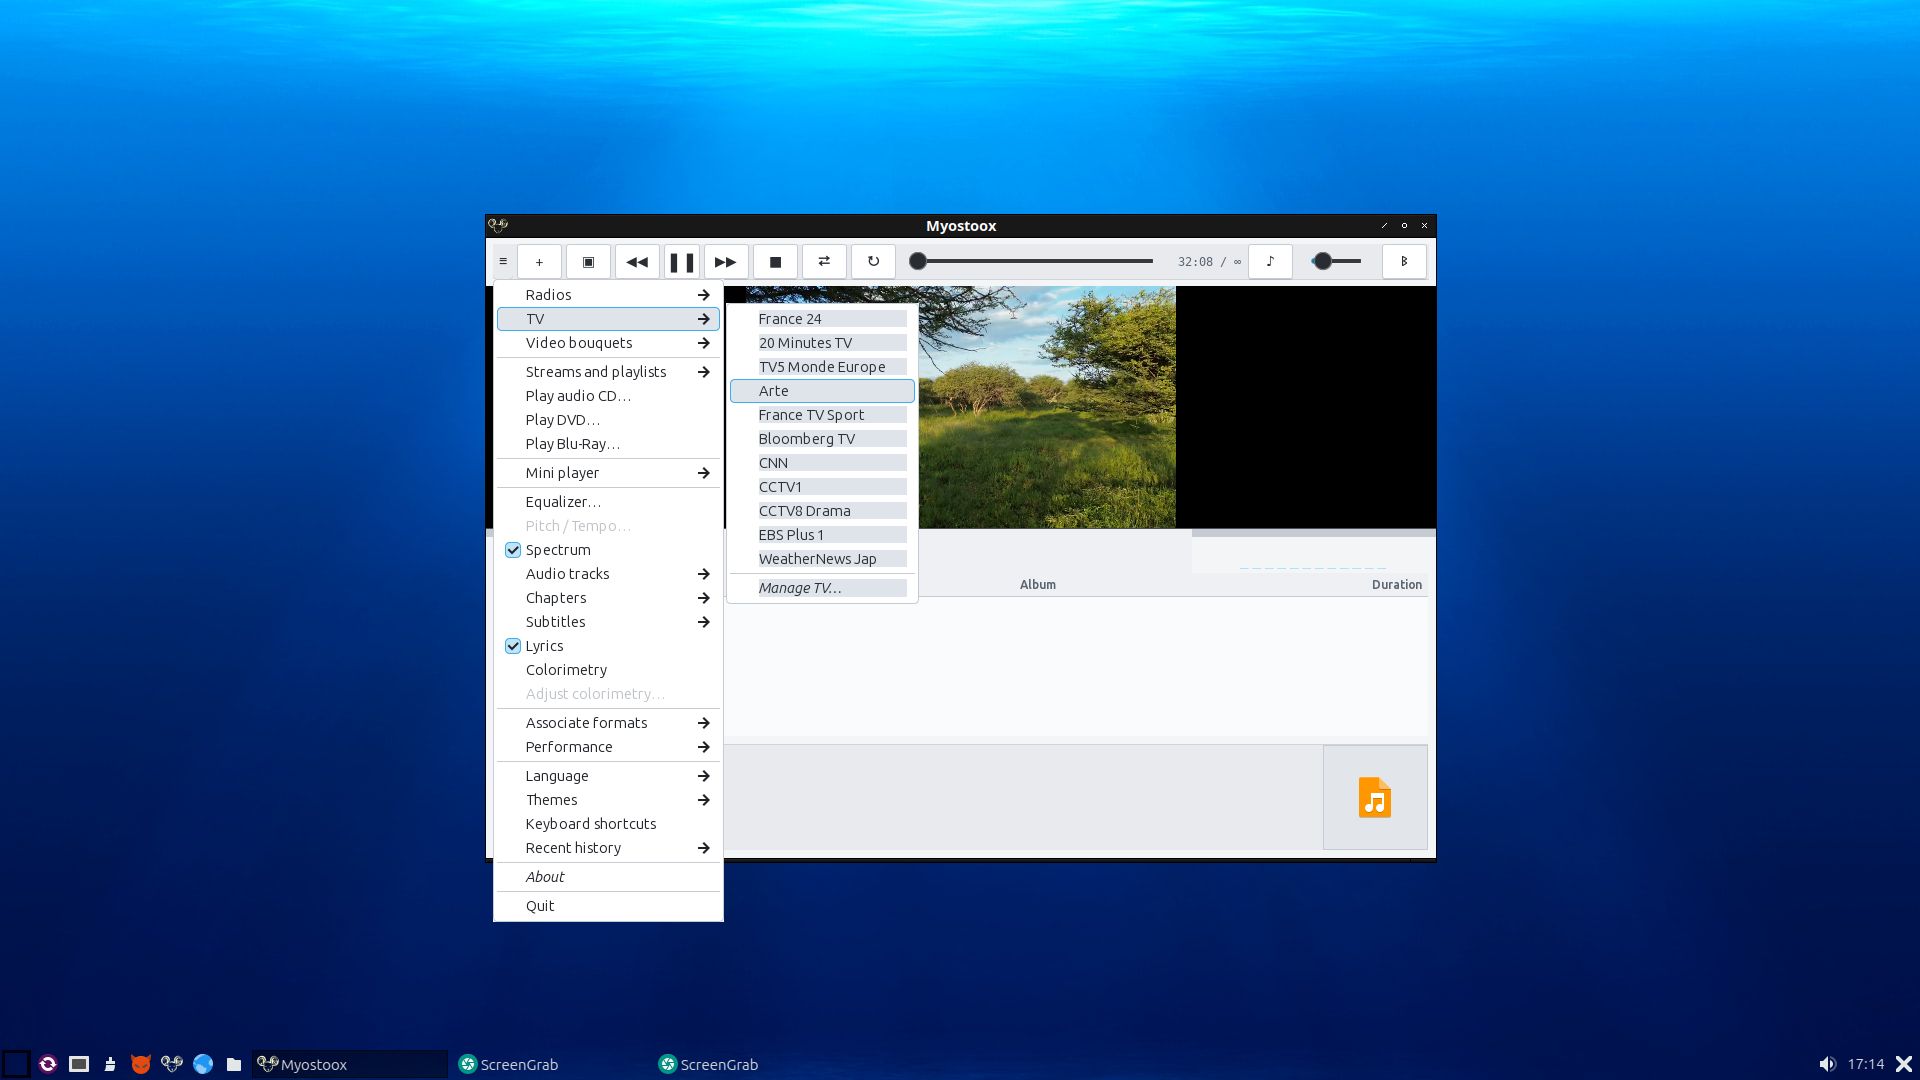Expand the Video bouquets submenu
Viewport: 1920px width, 1080px height.
tap(608, 343)
